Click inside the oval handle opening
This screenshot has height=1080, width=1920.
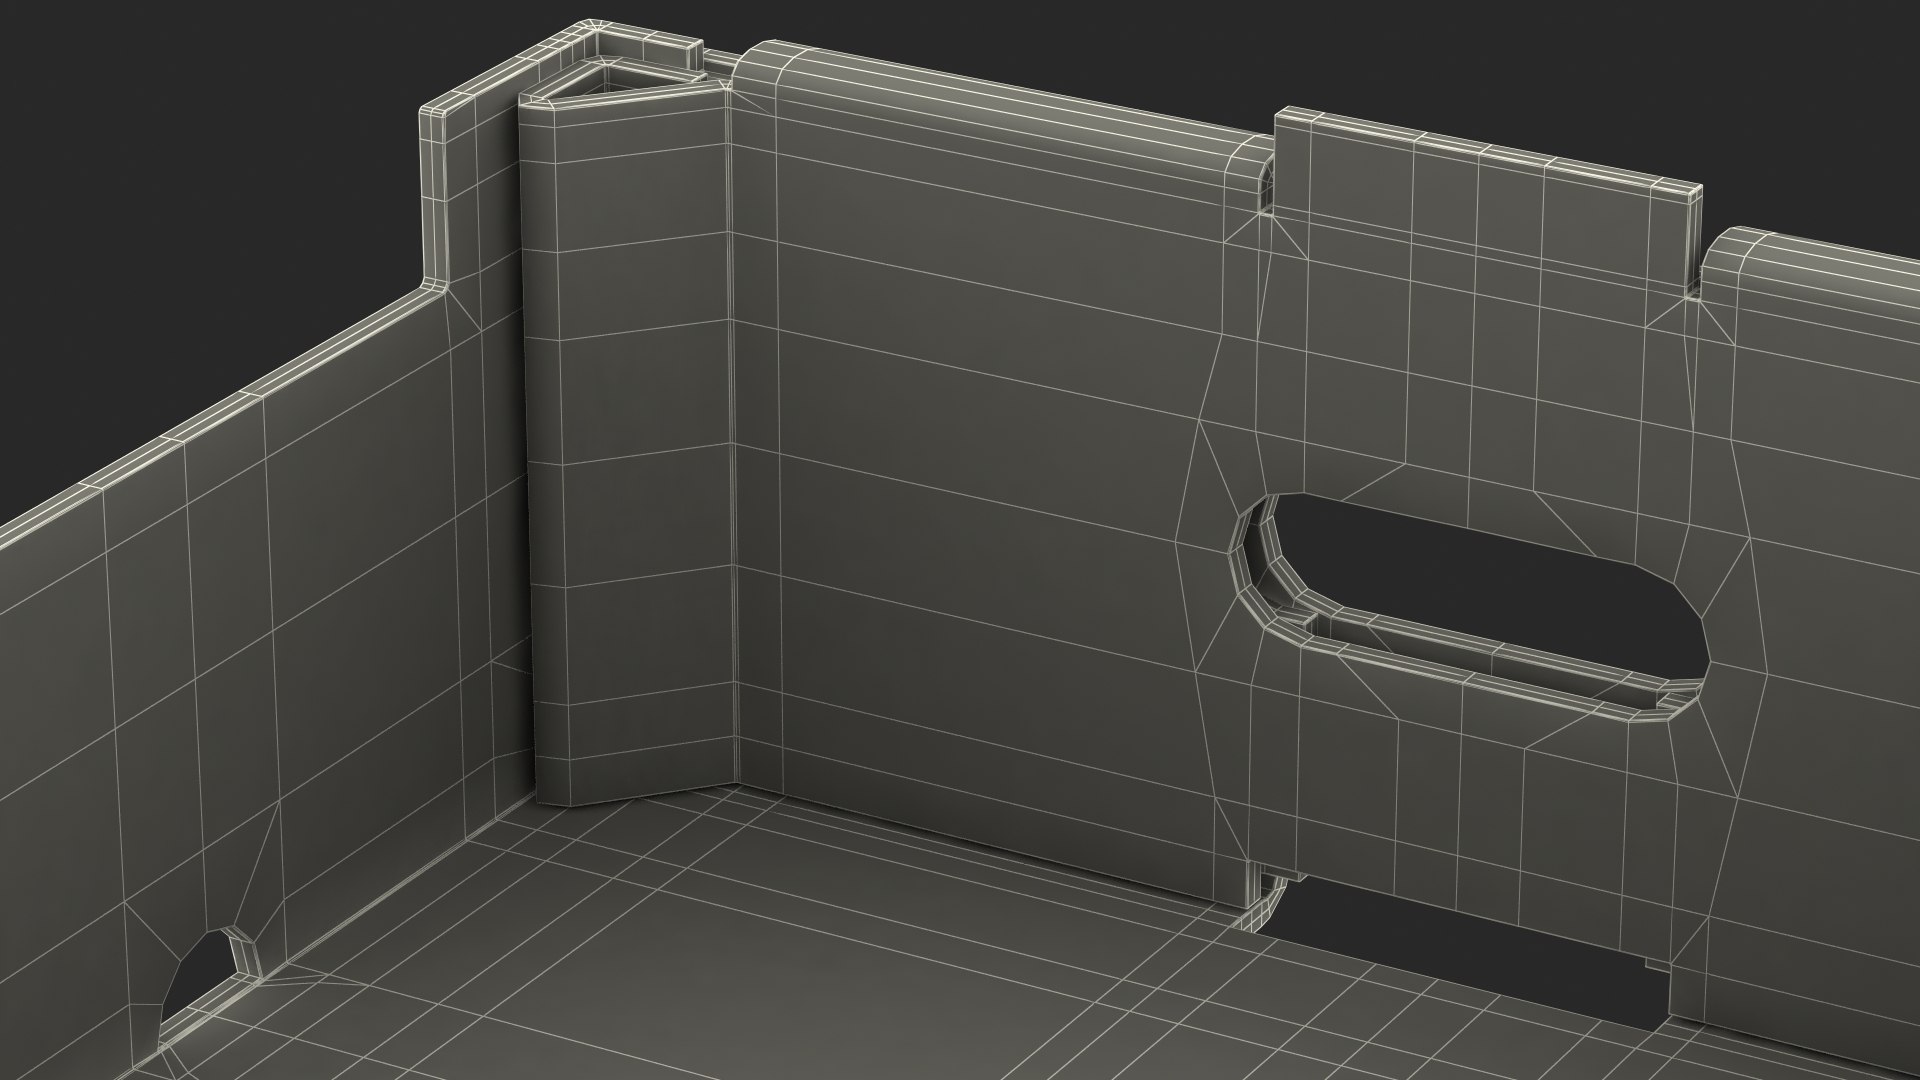point(1480,585)
